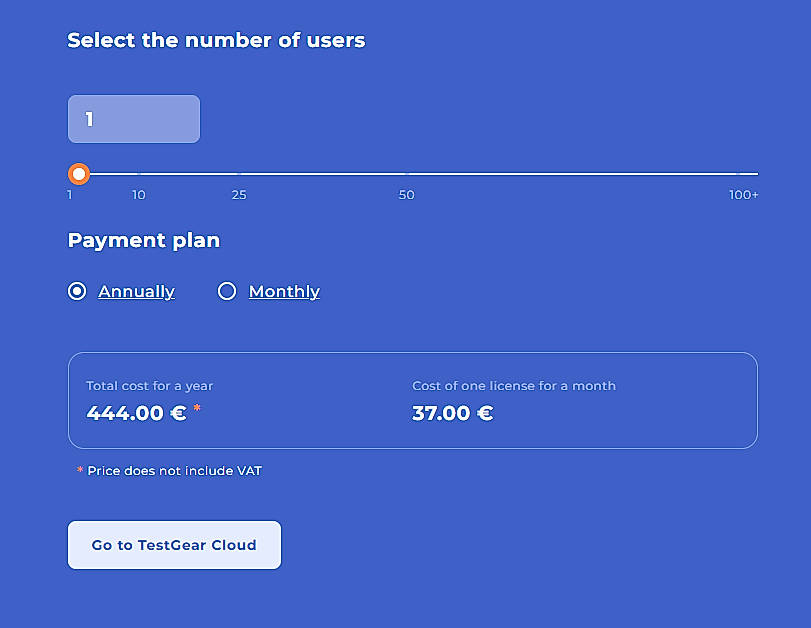Click the VAT disclaimer note
This screenshot has height=628, width=811.
[170, 470]
